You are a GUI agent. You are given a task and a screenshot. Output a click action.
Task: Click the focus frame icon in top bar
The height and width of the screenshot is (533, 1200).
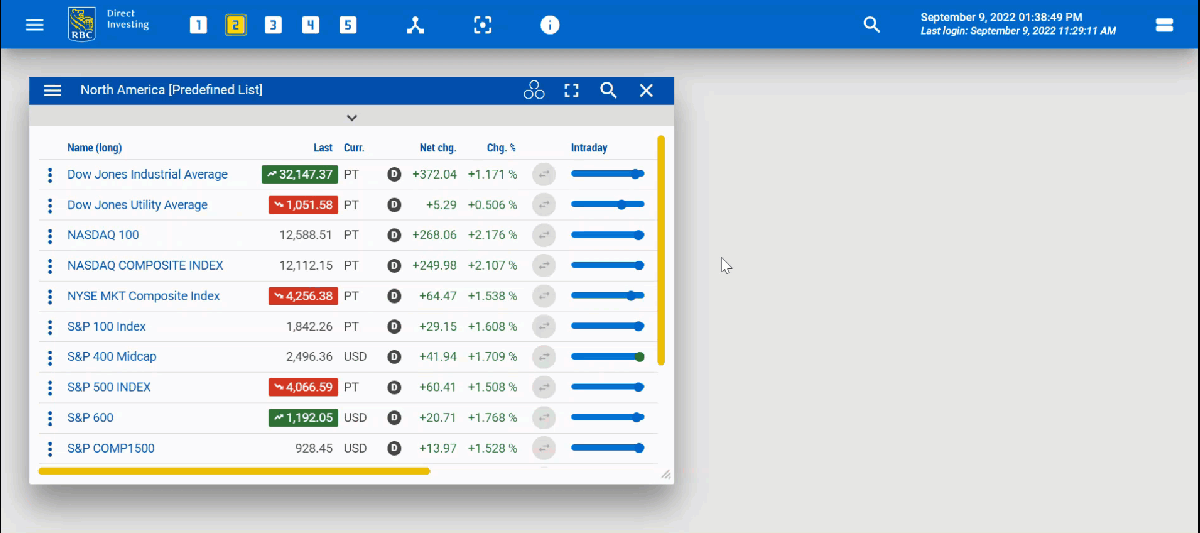483,25
